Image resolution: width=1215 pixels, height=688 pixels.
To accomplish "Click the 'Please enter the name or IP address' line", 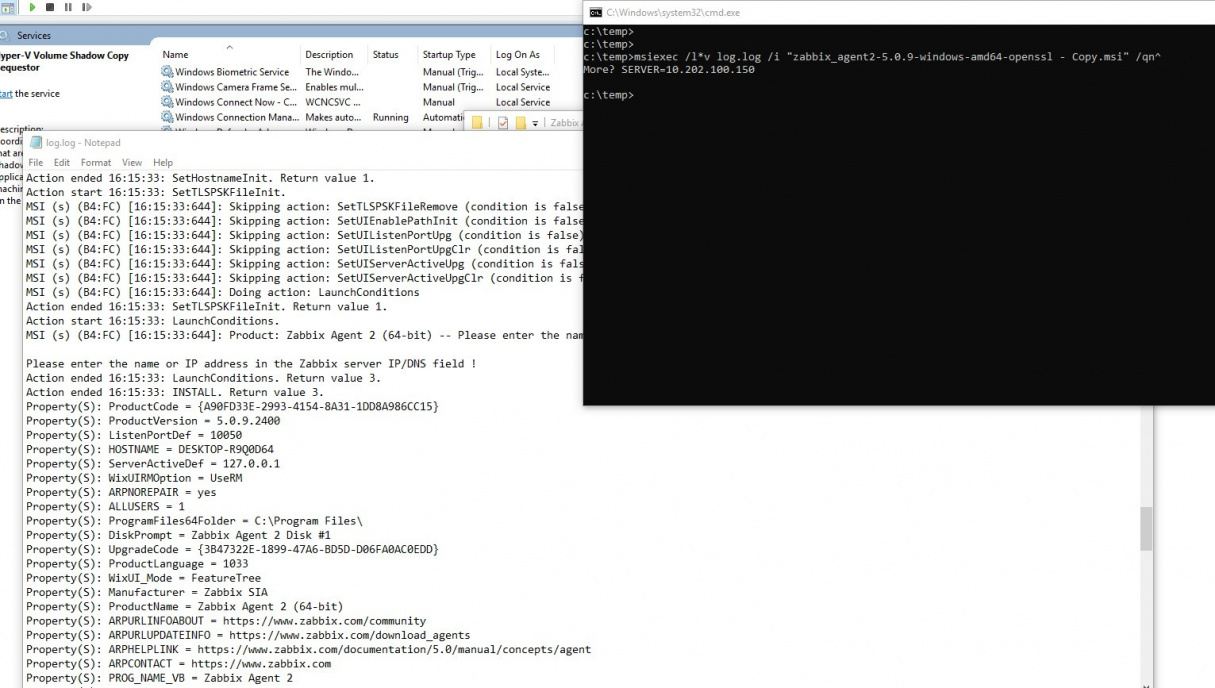I will tap(251, 364).
